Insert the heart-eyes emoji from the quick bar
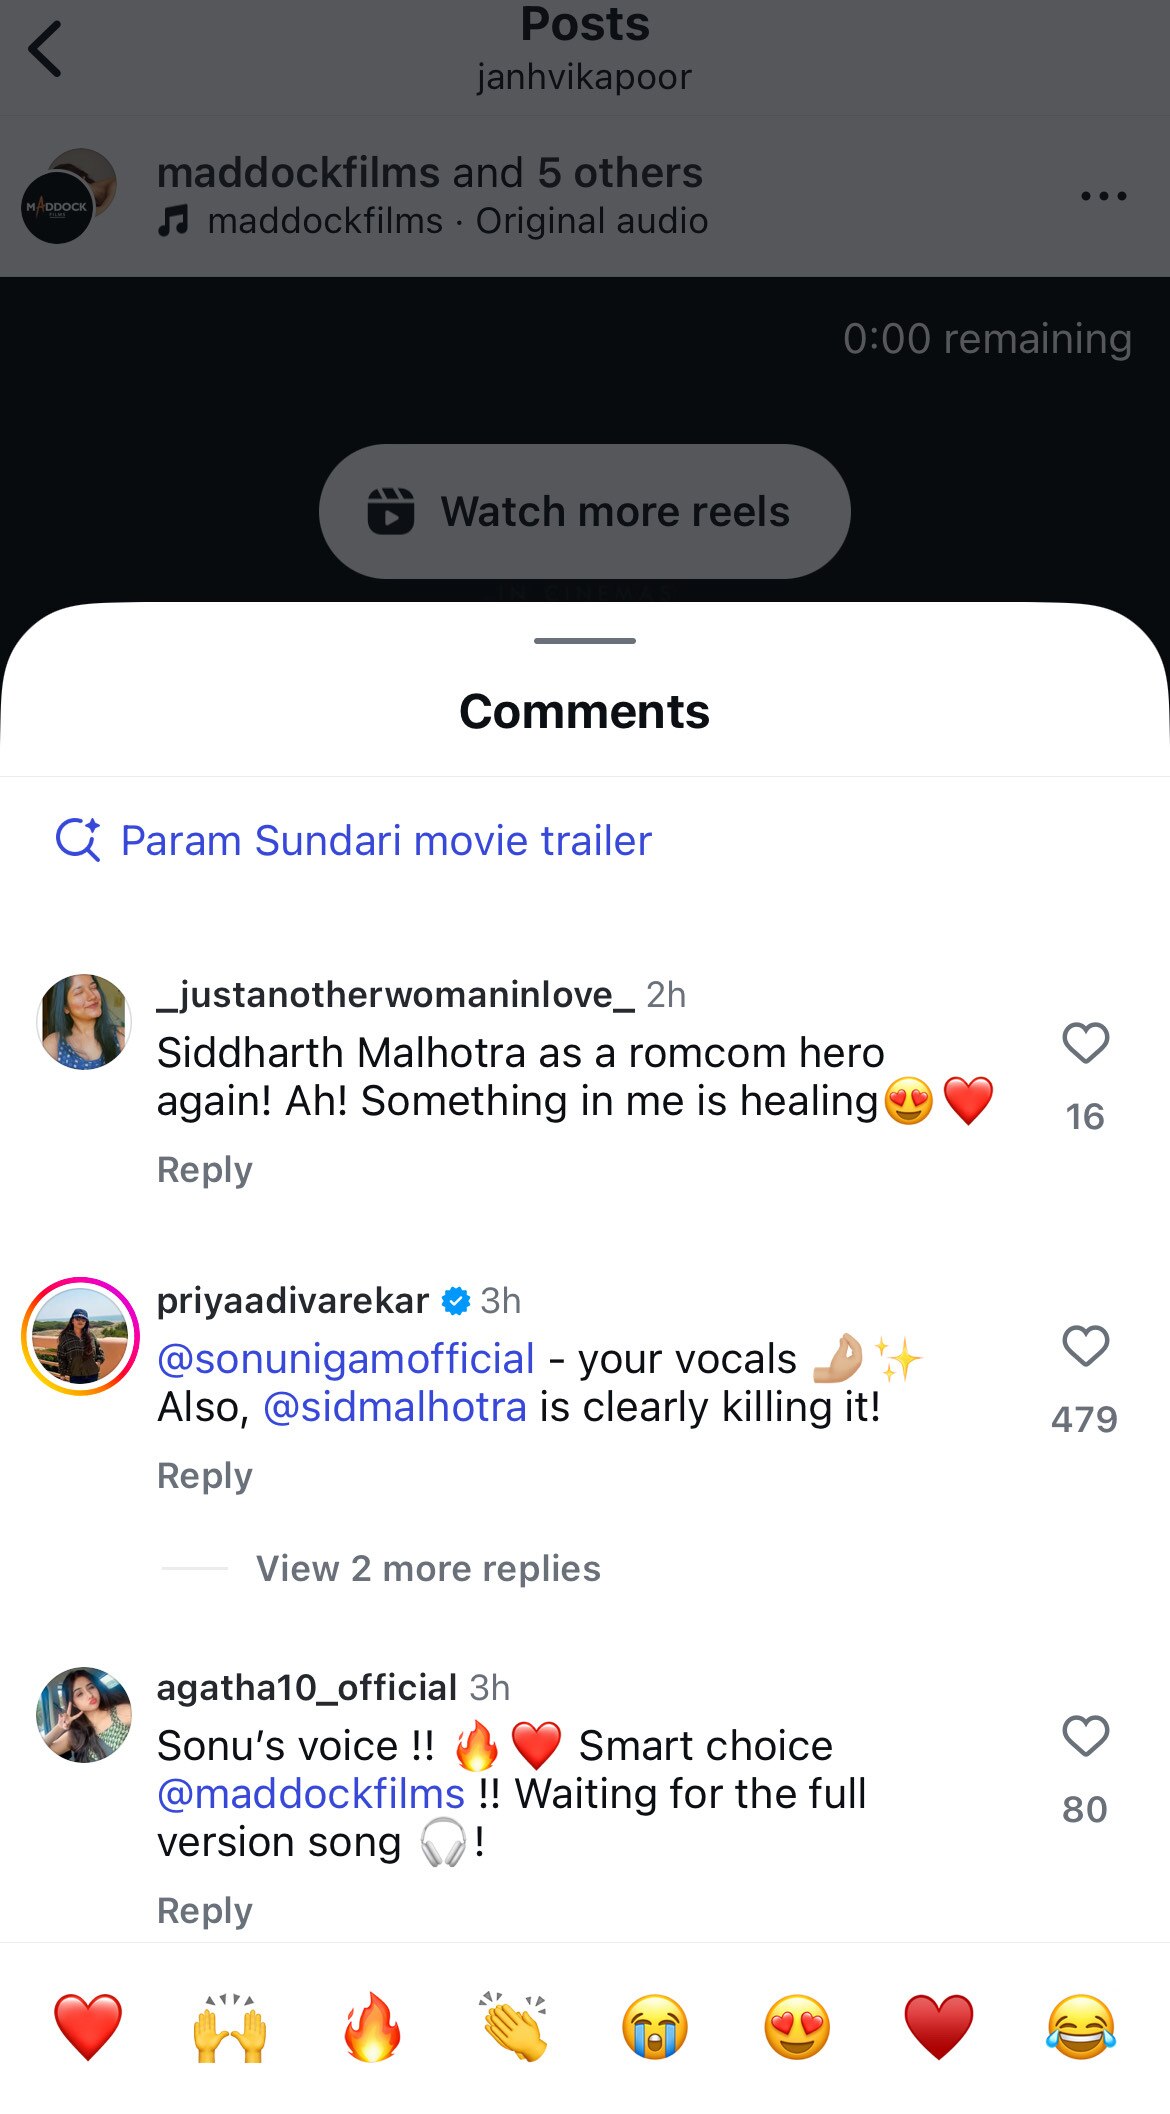Screen dimensions: 1170x2114 click(797, 2028)
